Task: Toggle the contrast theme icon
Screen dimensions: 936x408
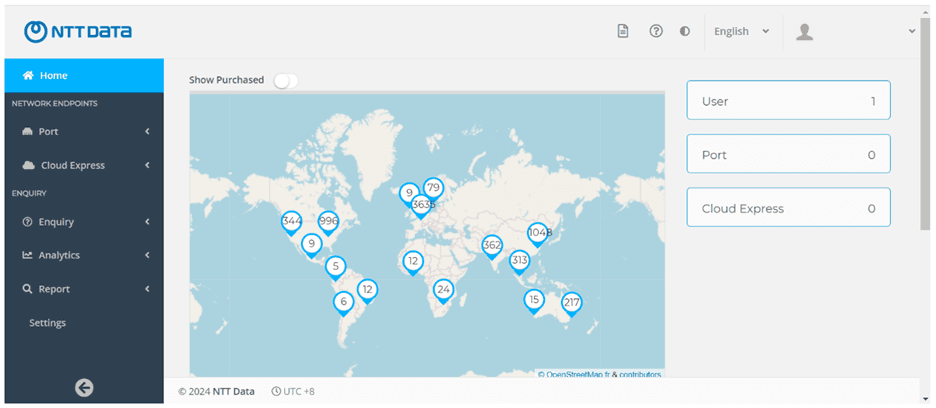Action: [x=685, y=32]
